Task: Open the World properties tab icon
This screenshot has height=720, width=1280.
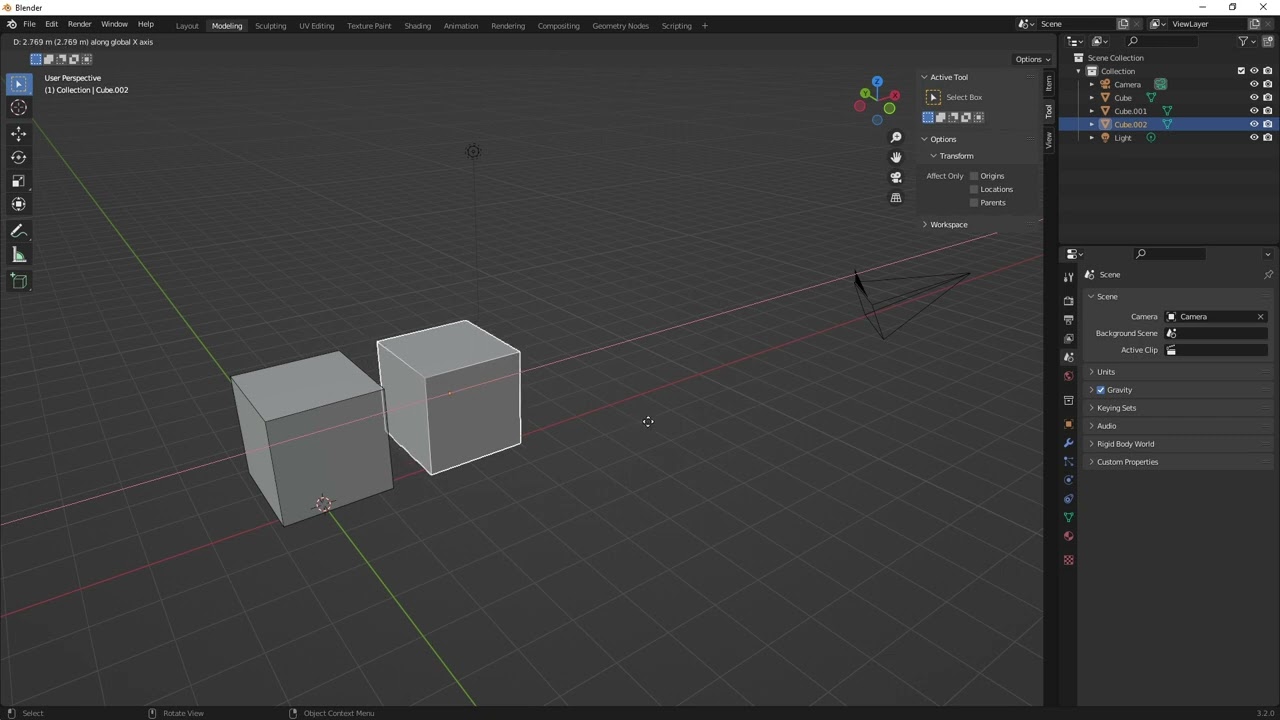Action: point(1068,376)
